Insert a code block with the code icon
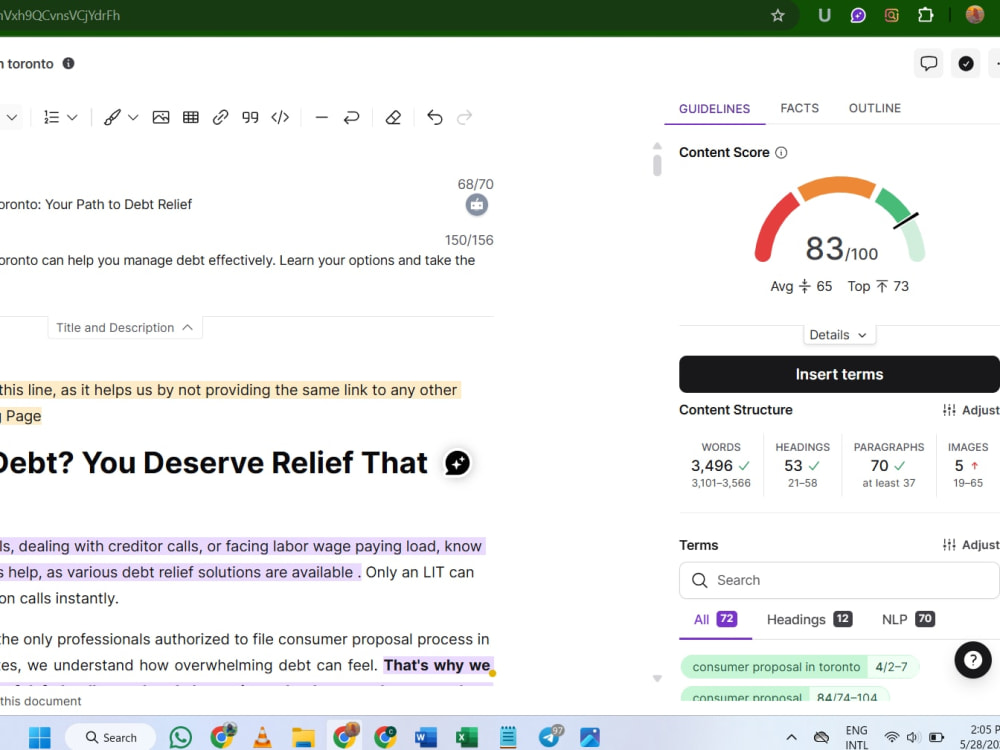1000x750 pixels. tap(280, 117)
